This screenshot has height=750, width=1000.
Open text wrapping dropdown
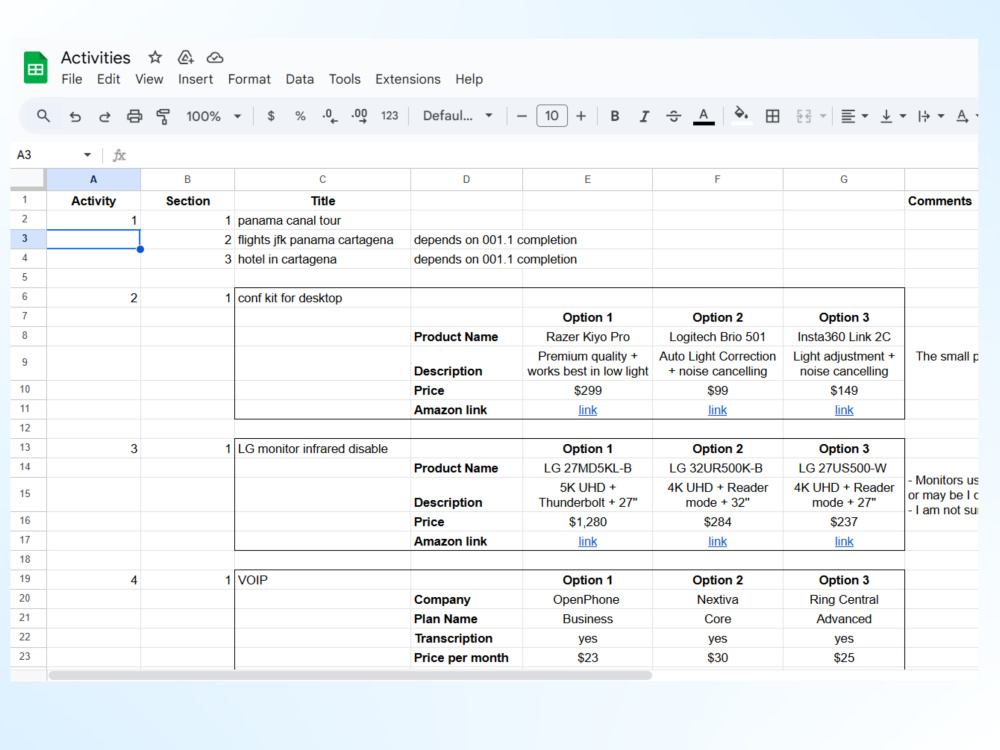930,116
